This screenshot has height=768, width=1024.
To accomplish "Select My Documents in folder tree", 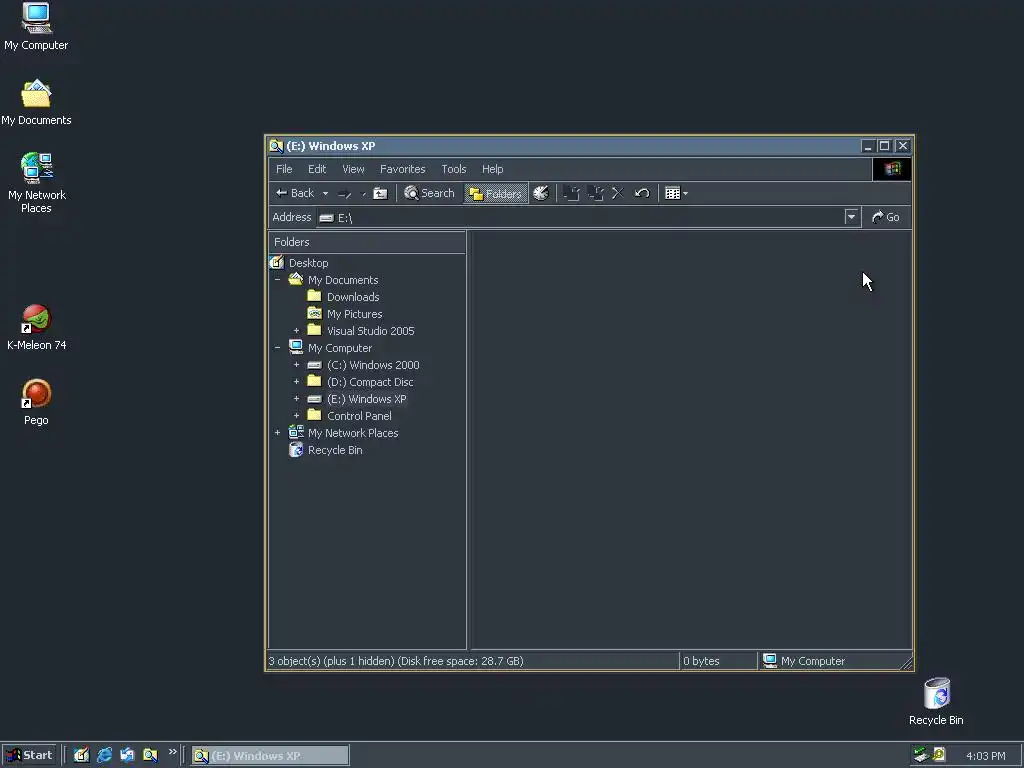I will pyautogui.click(x=343, y=280).
